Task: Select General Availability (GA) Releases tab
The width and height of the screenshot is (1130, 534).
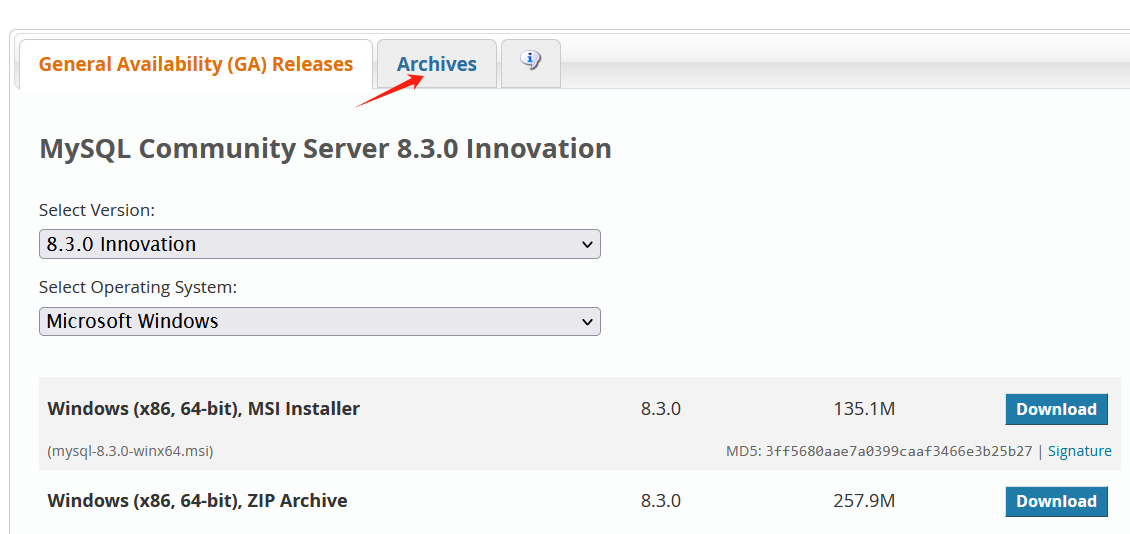Action: [195, 64]
